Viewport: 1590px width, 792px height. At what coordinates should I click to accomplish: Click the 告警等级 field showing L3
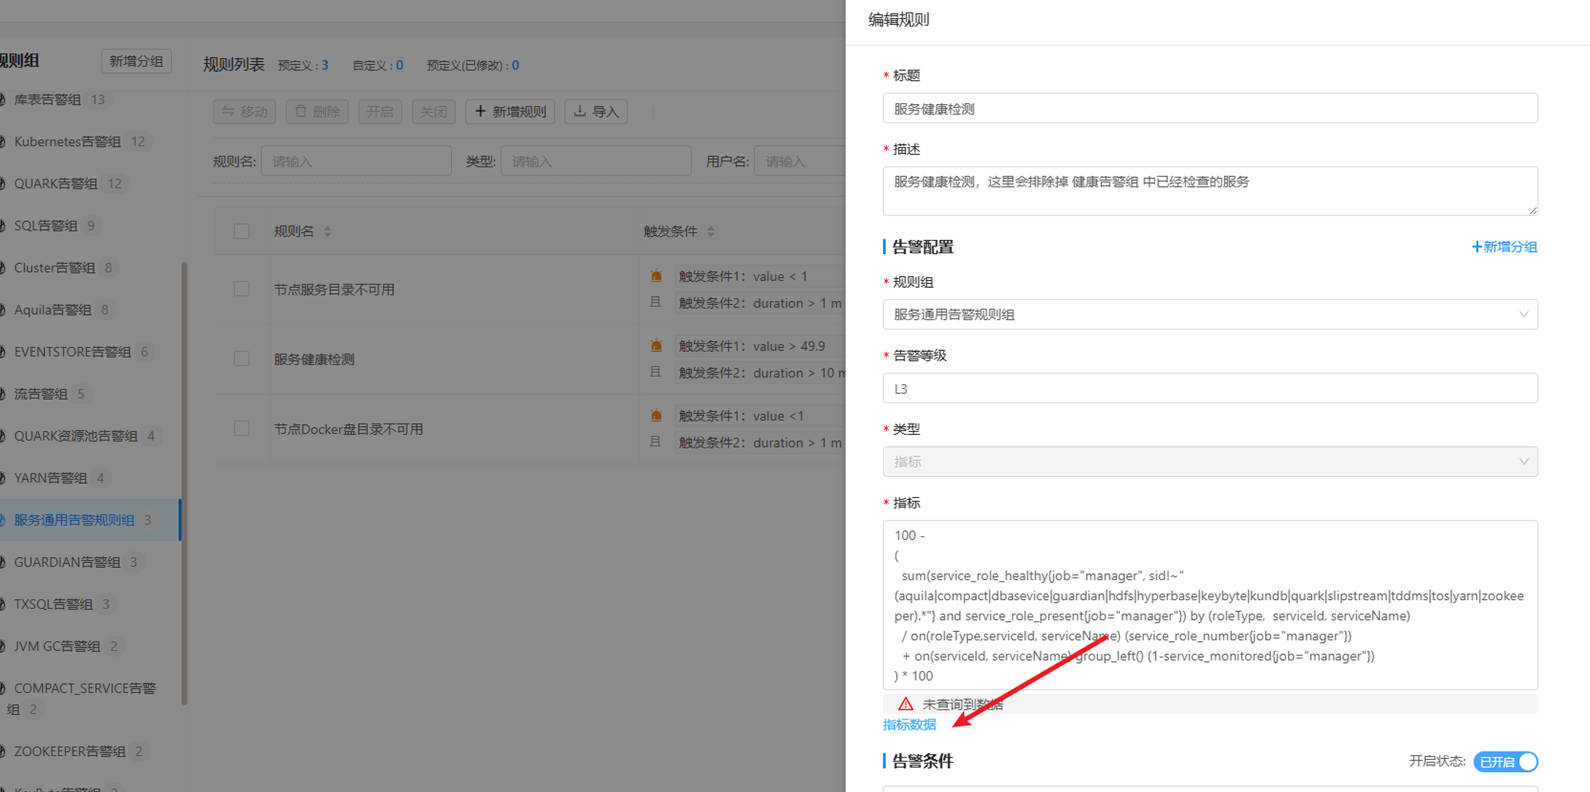coord(1209,389)
